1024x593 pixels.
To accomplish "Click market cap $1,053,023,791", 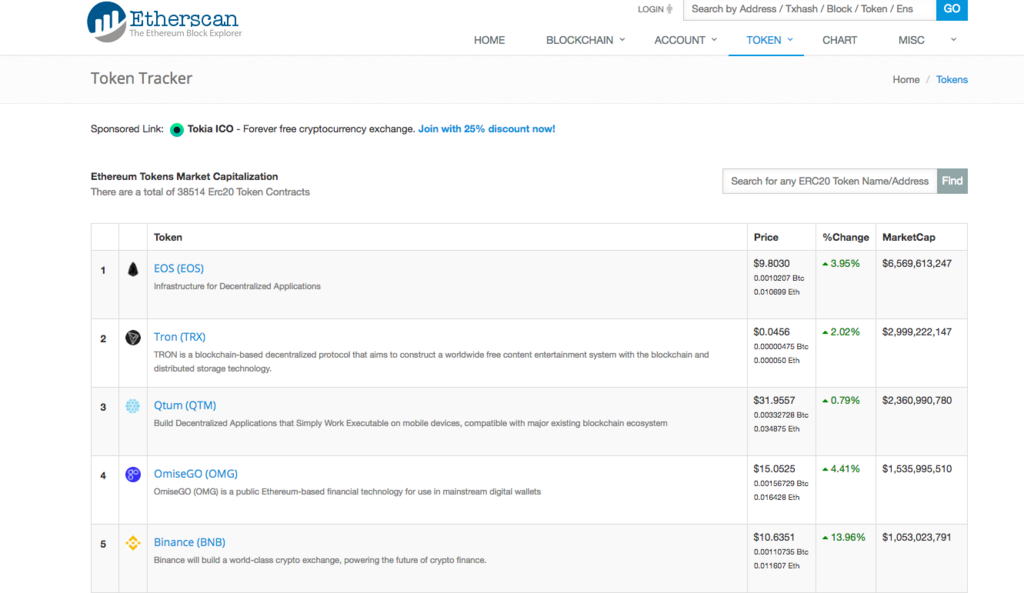I will [x=917, y=537].
